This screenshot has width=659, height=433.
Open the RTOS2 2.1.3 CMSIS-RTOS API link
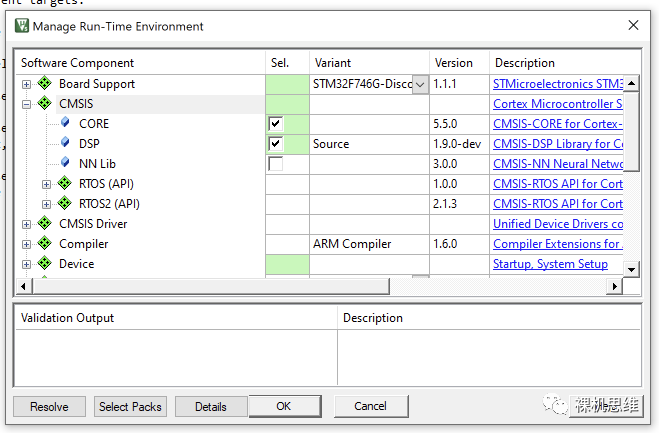click(x=558, y=204)
